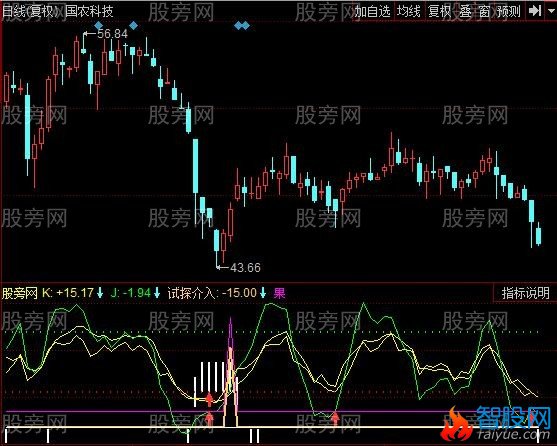
Task: Toggle the 均线 moving average display
Action: [x=409, y=12]
